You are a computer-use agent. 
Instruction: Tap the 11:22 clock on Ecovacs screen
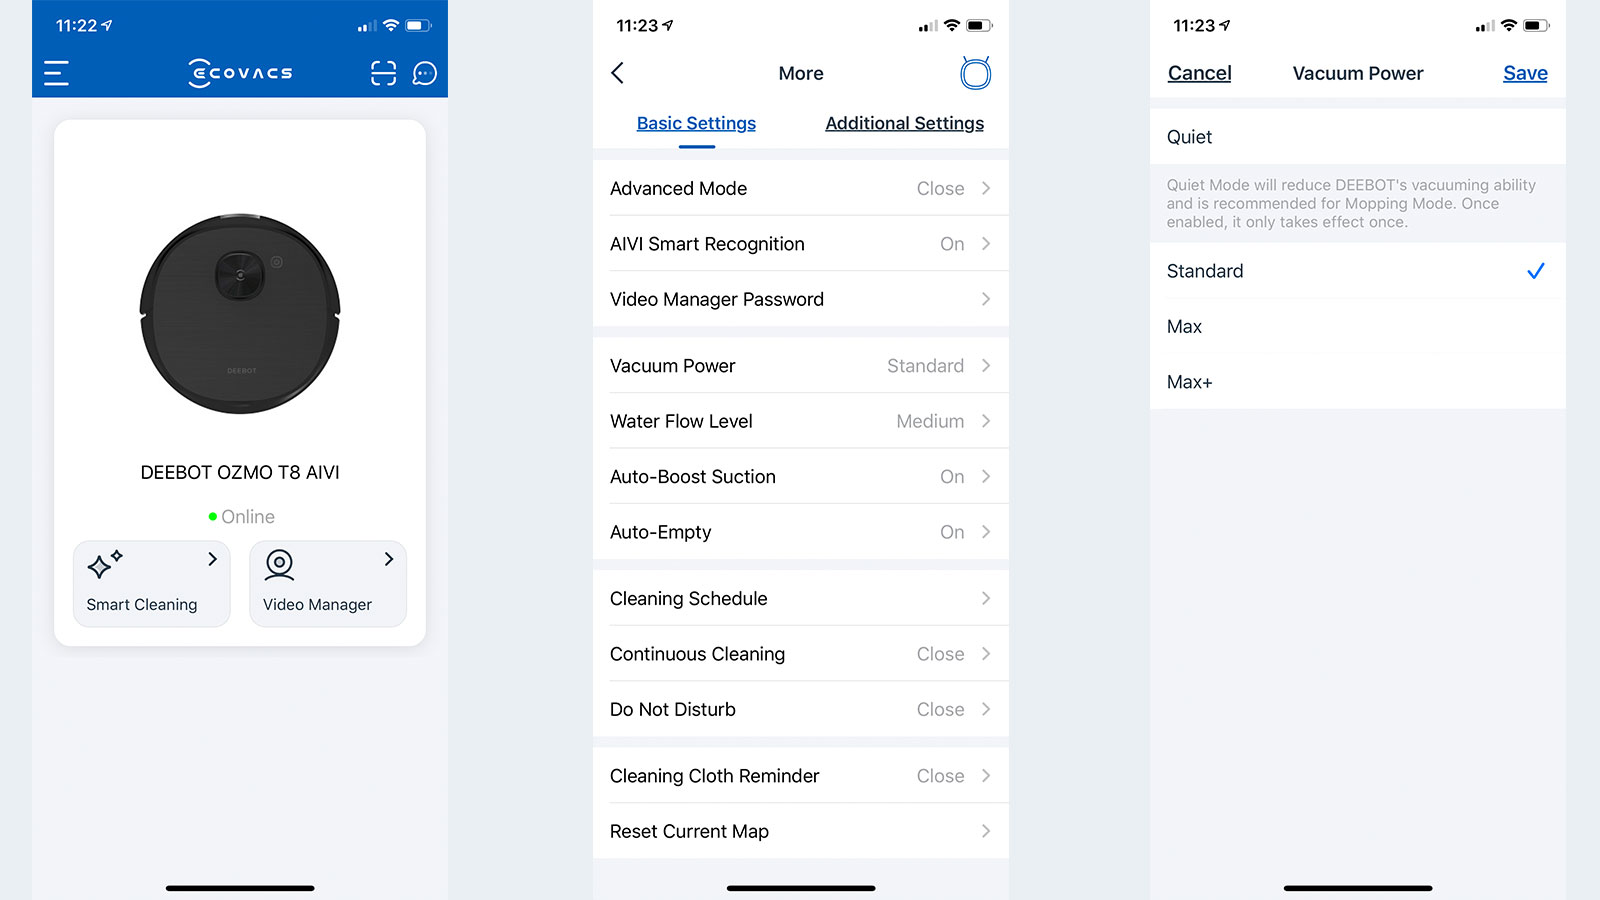point(76,25)
